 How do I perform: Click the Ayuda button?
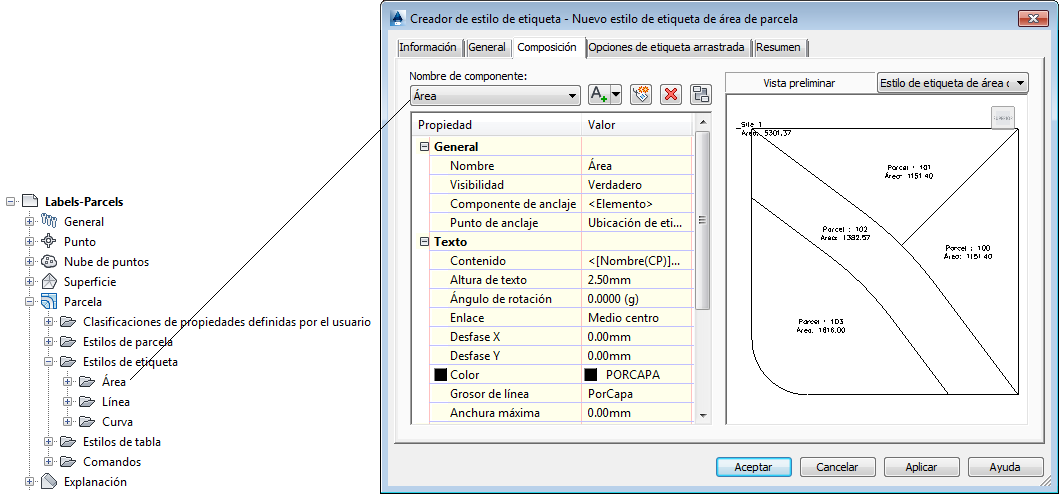click(x=1005, y=467)
